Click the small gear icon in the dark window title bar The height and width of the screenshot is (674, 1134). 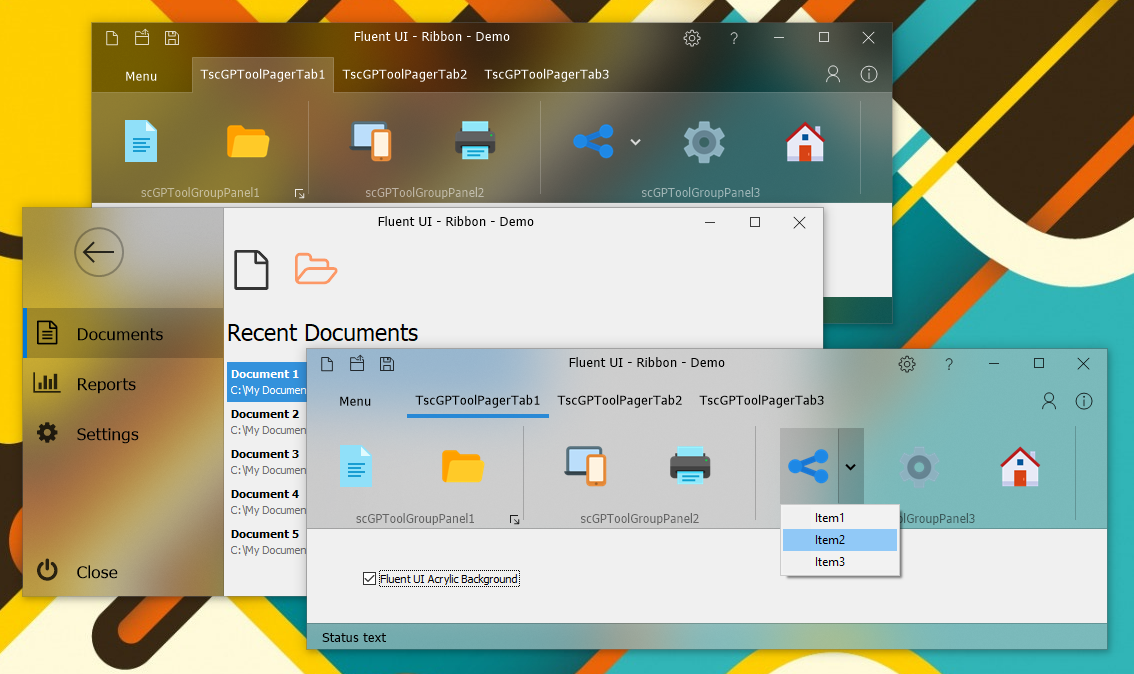[x=692, y=38]
